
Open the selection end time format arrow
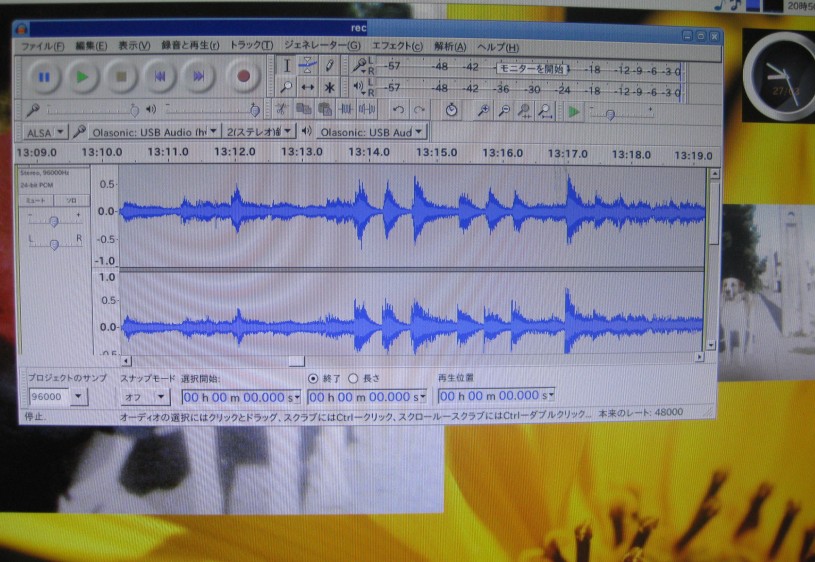coord(423,397)
